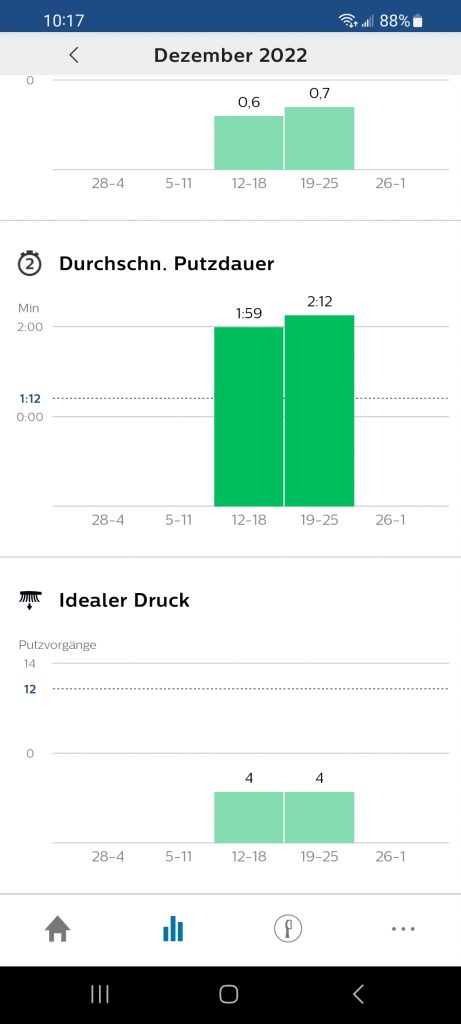The width and height of the screenshot is (461, 1024).
Task: Tap the timer icon beside Durchschn. Putzdauer
Action: point(29,263)
